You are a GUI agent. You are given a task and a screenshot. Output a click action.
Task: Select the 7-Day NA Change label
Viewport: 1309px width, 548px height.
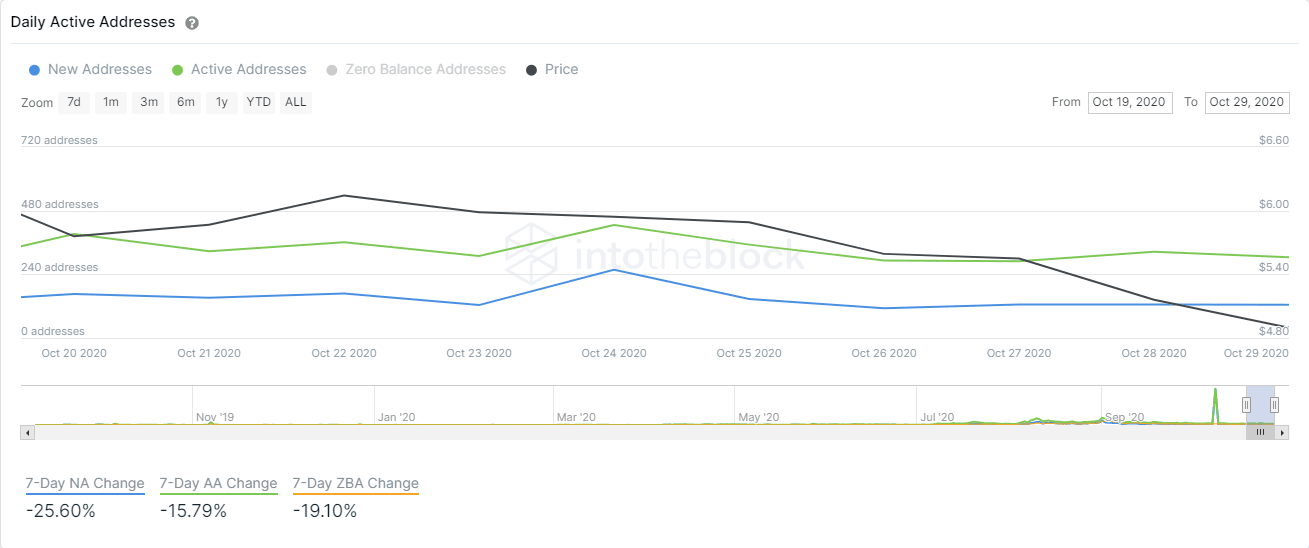click(85, 484)
